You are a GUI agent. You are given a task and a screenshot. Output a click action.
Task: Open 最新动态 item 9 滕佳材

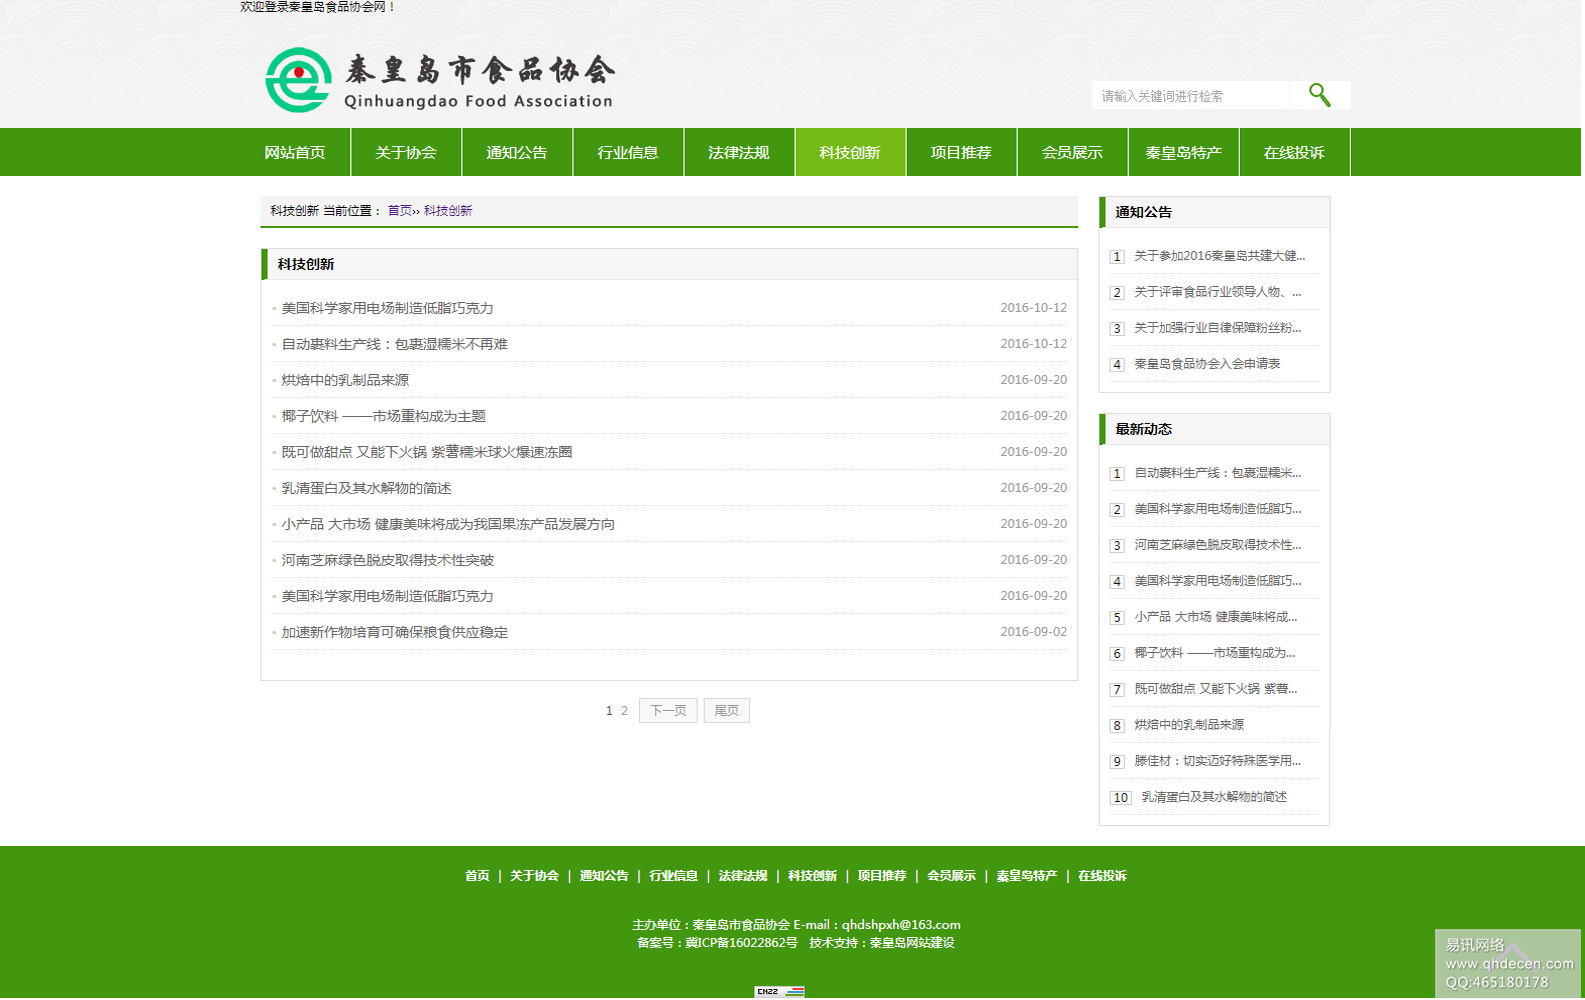click(x=1217, y=761)
